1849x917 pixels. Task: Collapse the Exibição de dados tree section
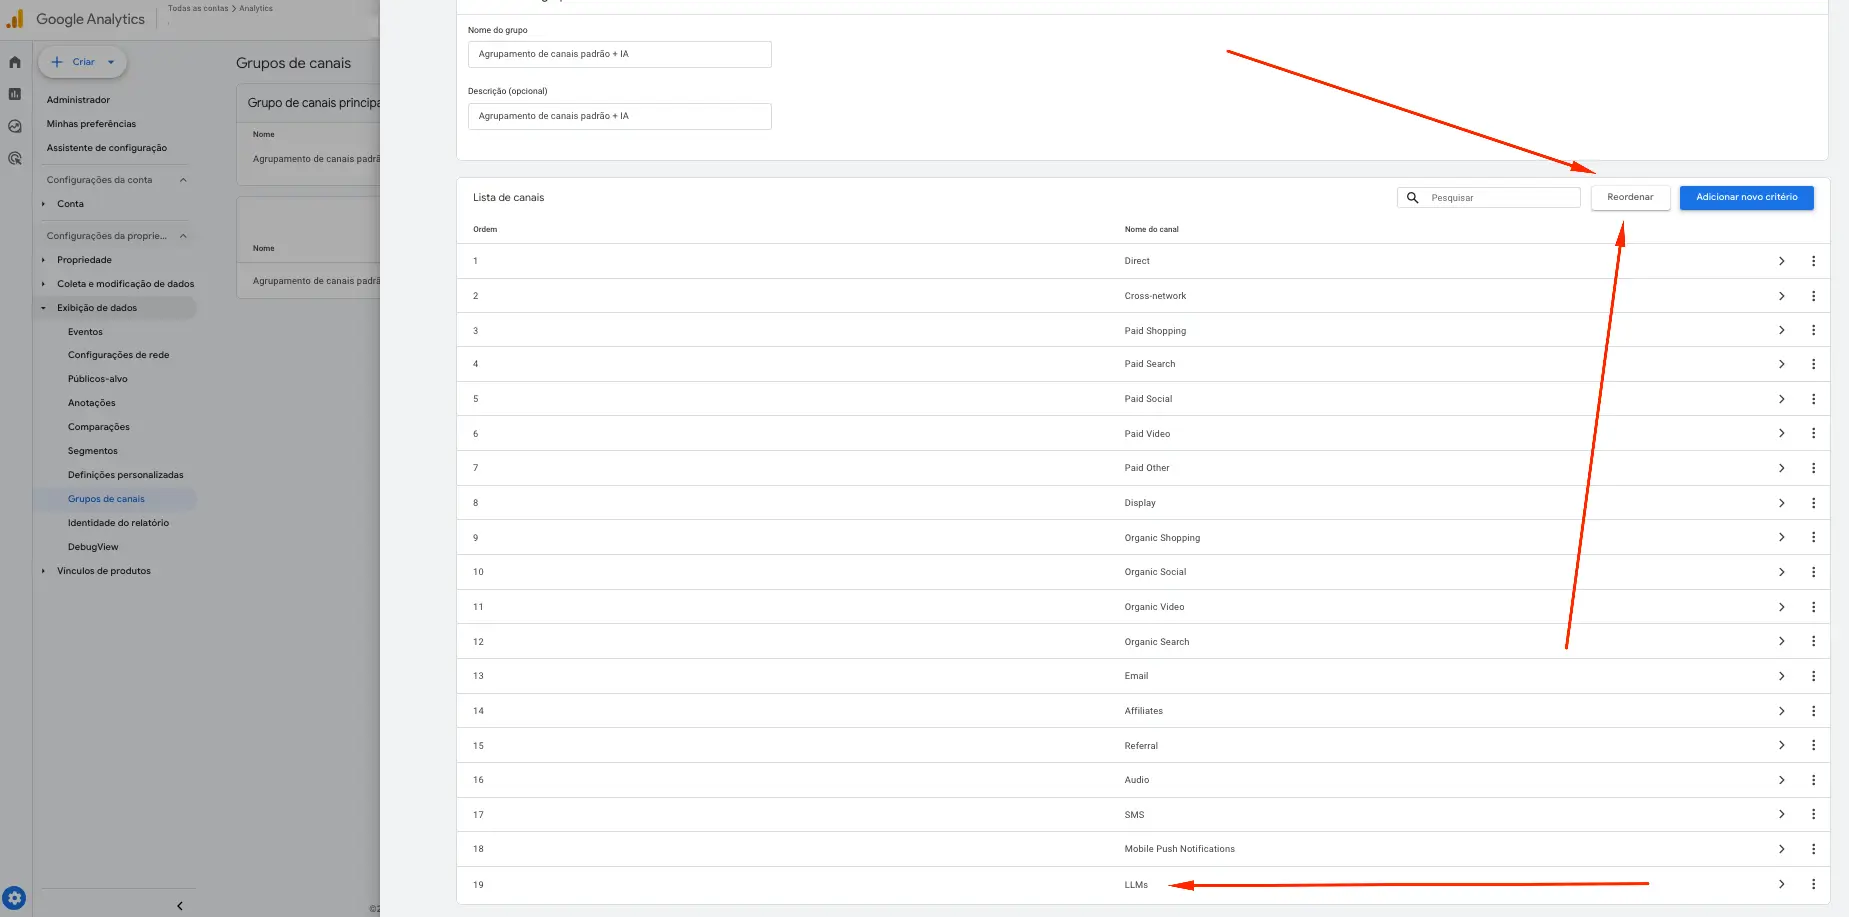[43, 308]
